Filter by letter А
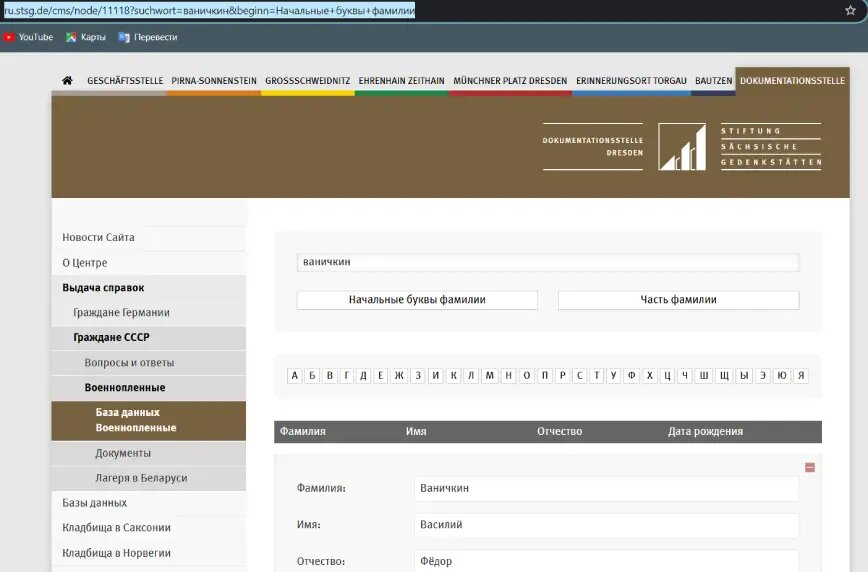The height and width of the screenshot is (572, 868). click(x=294, y=376)
